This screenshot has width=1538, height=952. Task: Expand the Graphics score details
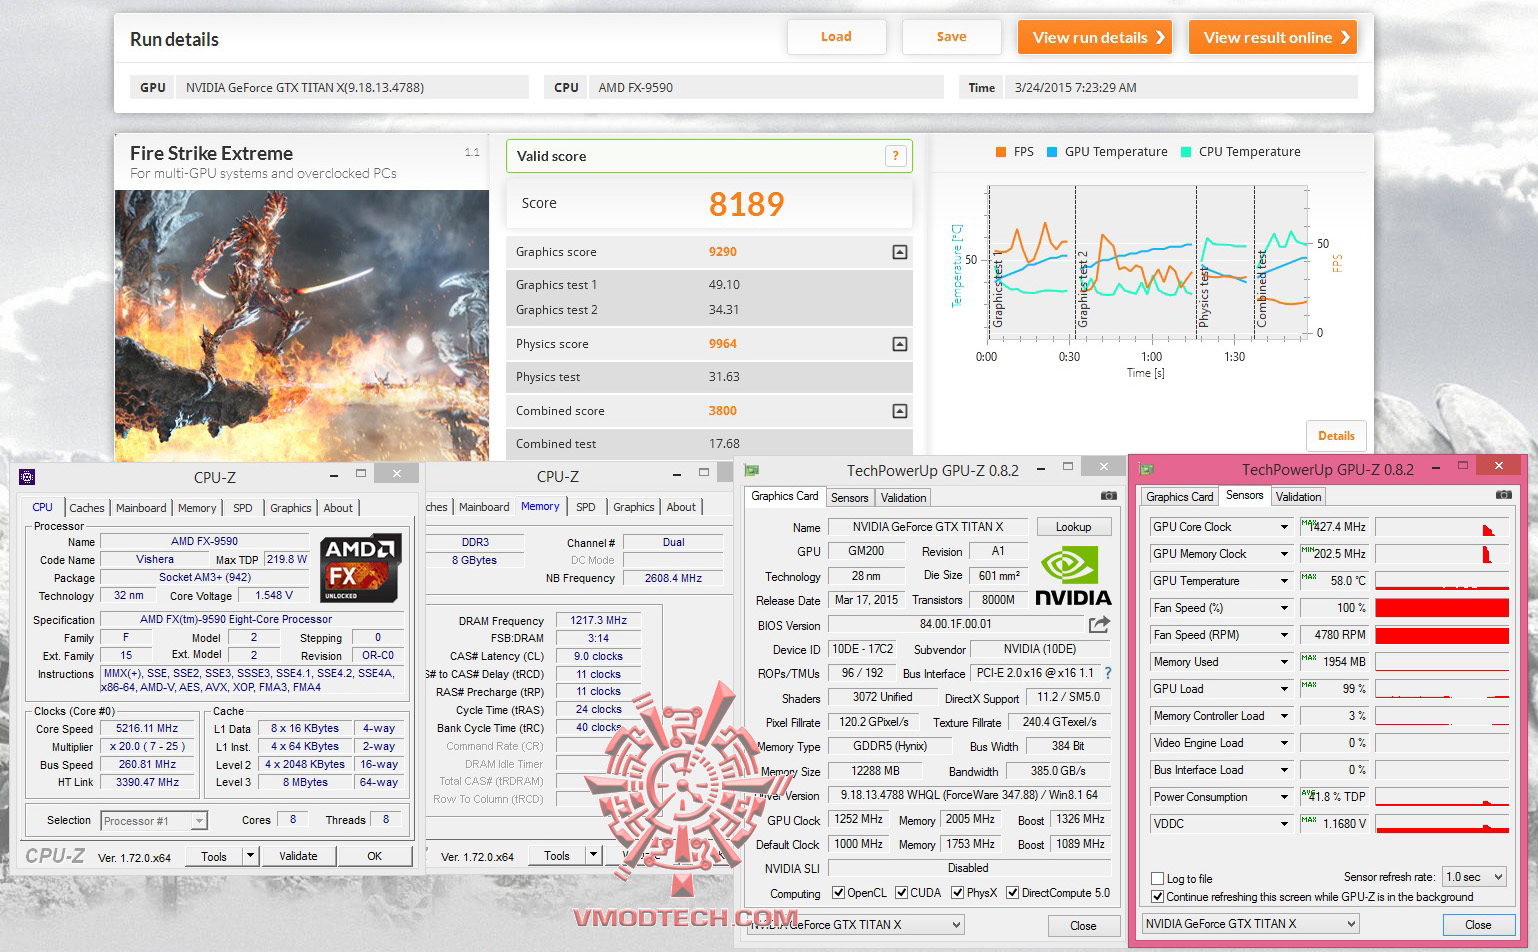point(900,252)
